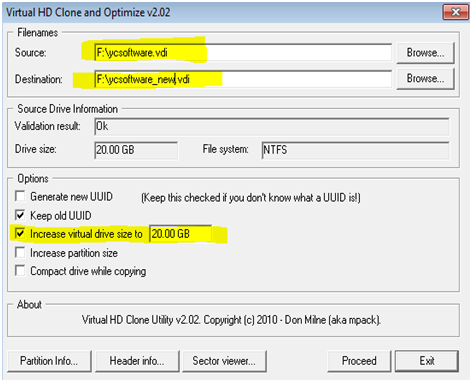Browse for the Source file
Viewport: 472px width, 382px height.
point(425,53)
